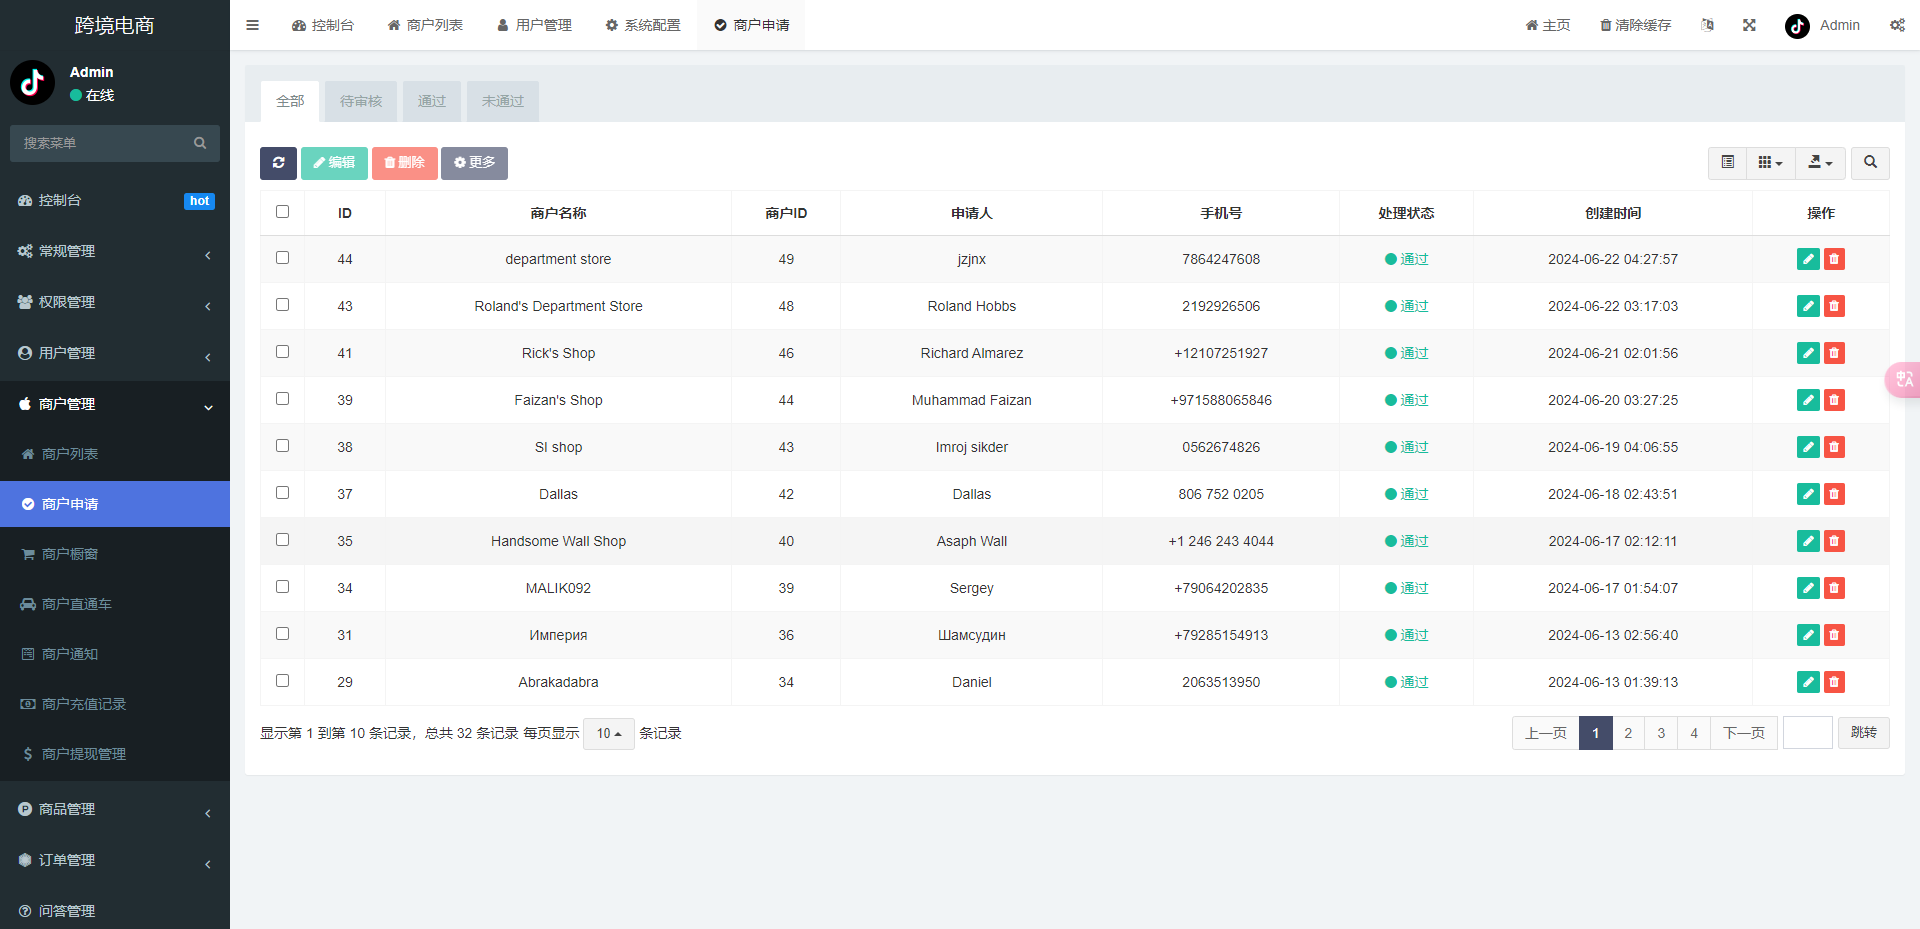Edit the Rick's Shop row with green pencil

(1807, 353)
